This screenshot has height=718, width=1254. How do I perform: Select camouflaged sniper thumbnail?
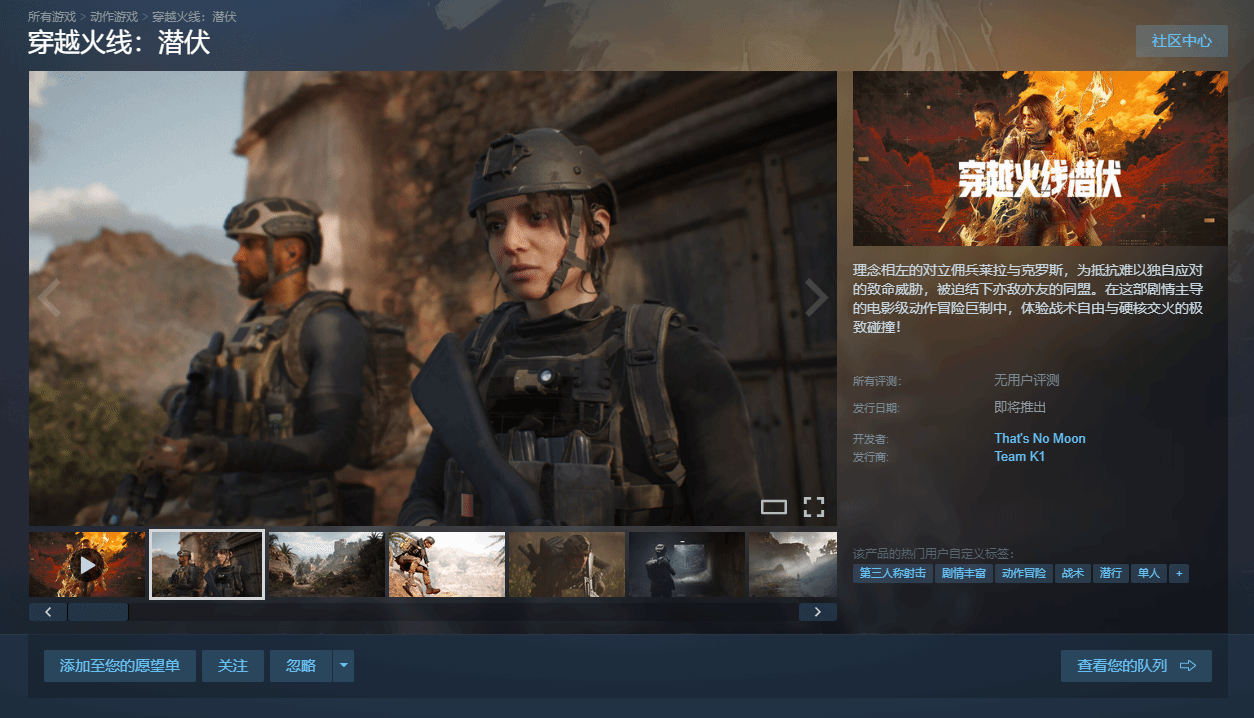[x=567, y=565]
